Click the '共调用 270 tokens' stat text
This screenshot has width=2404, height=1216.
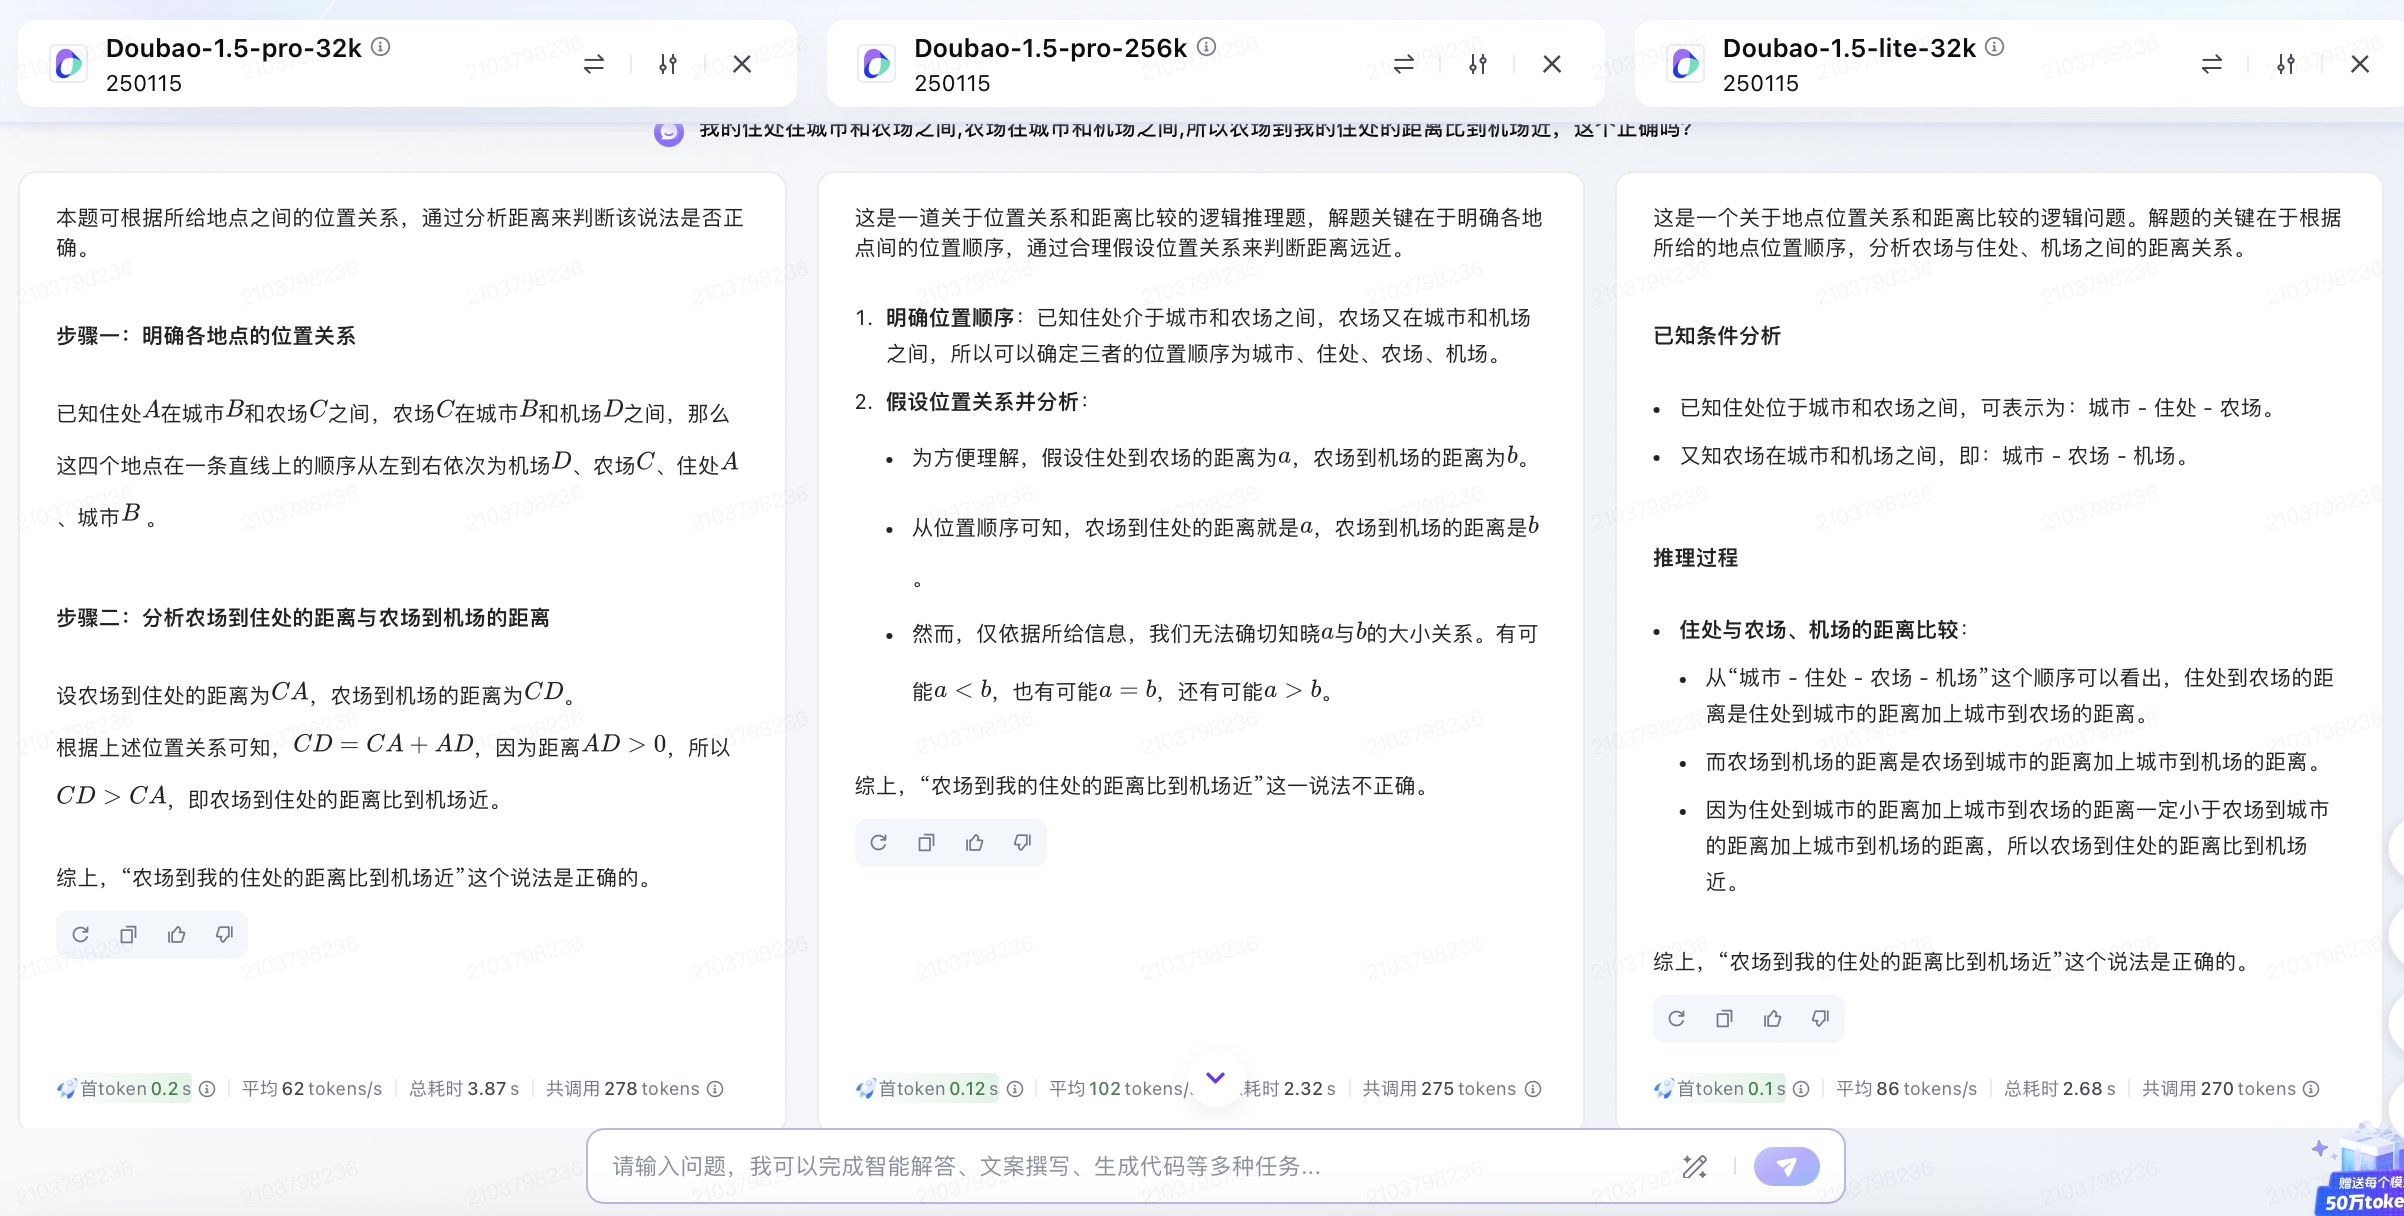pyautogui.click(x=2219, y=1089)
